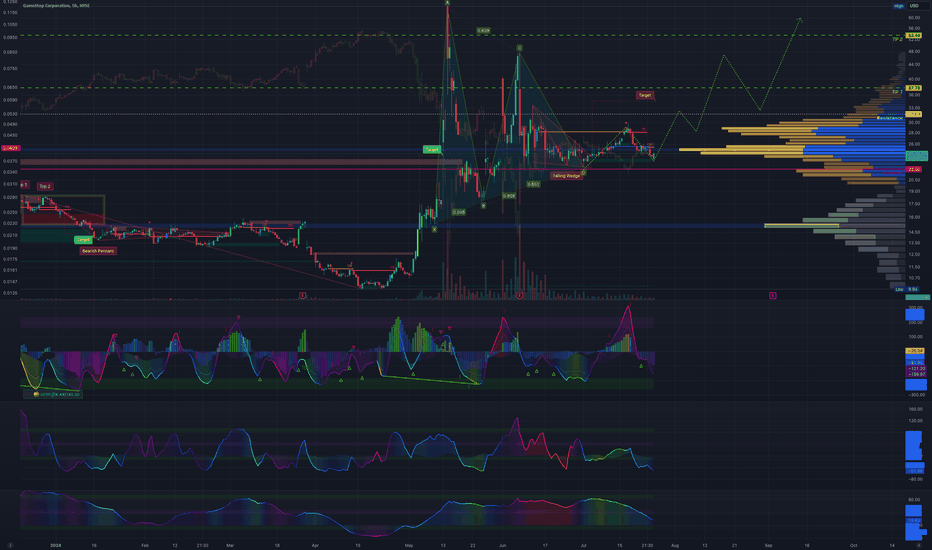
Task: Click the red Target label near July
Action: pos(644,95)
